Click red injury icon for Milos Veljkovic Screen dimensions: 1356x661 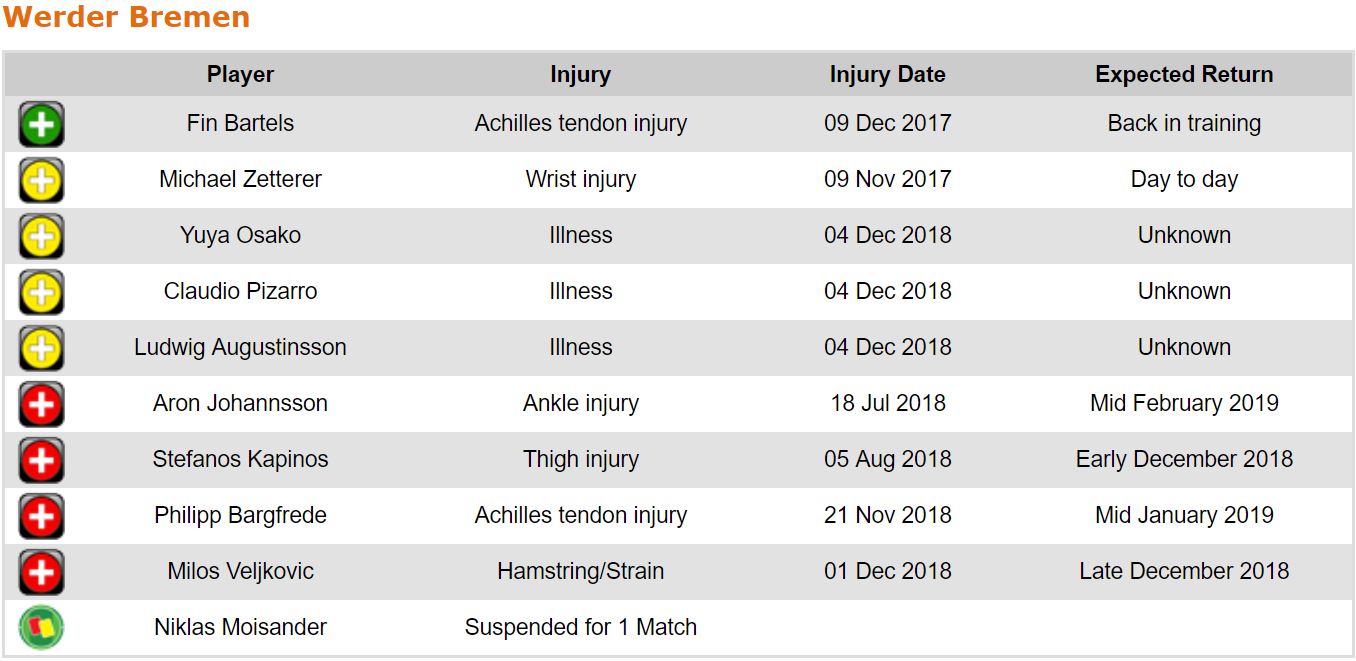pos(41,573)
